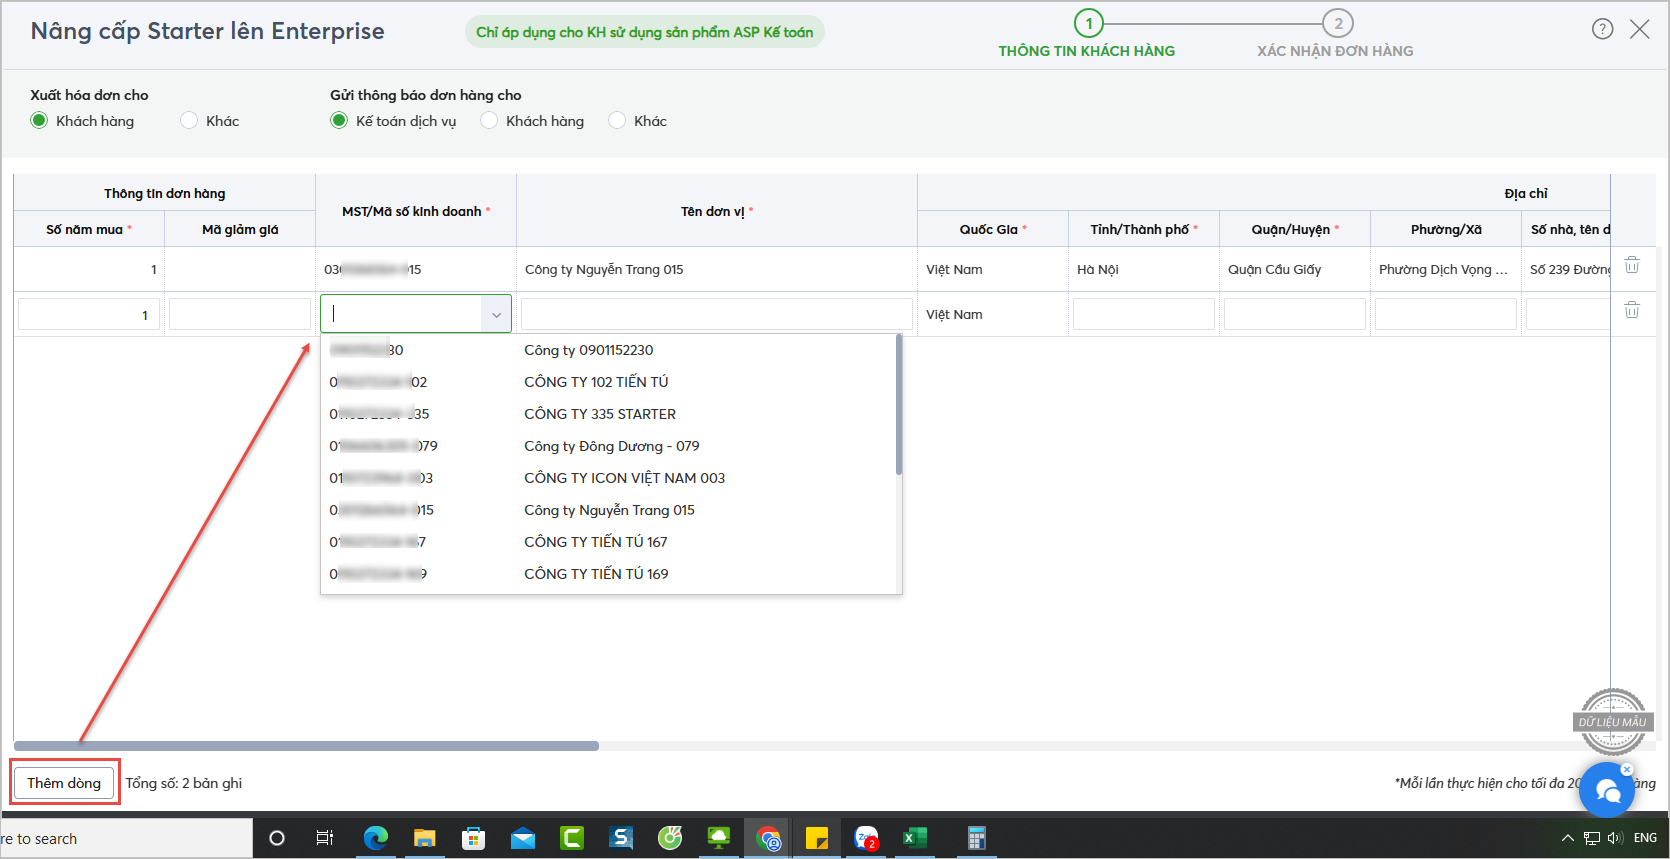1670x859 pixels.
Task: Delete the Công ty Nguyễn Trang 015 row
Action: pyautogui.click(x=1632, y=265)
